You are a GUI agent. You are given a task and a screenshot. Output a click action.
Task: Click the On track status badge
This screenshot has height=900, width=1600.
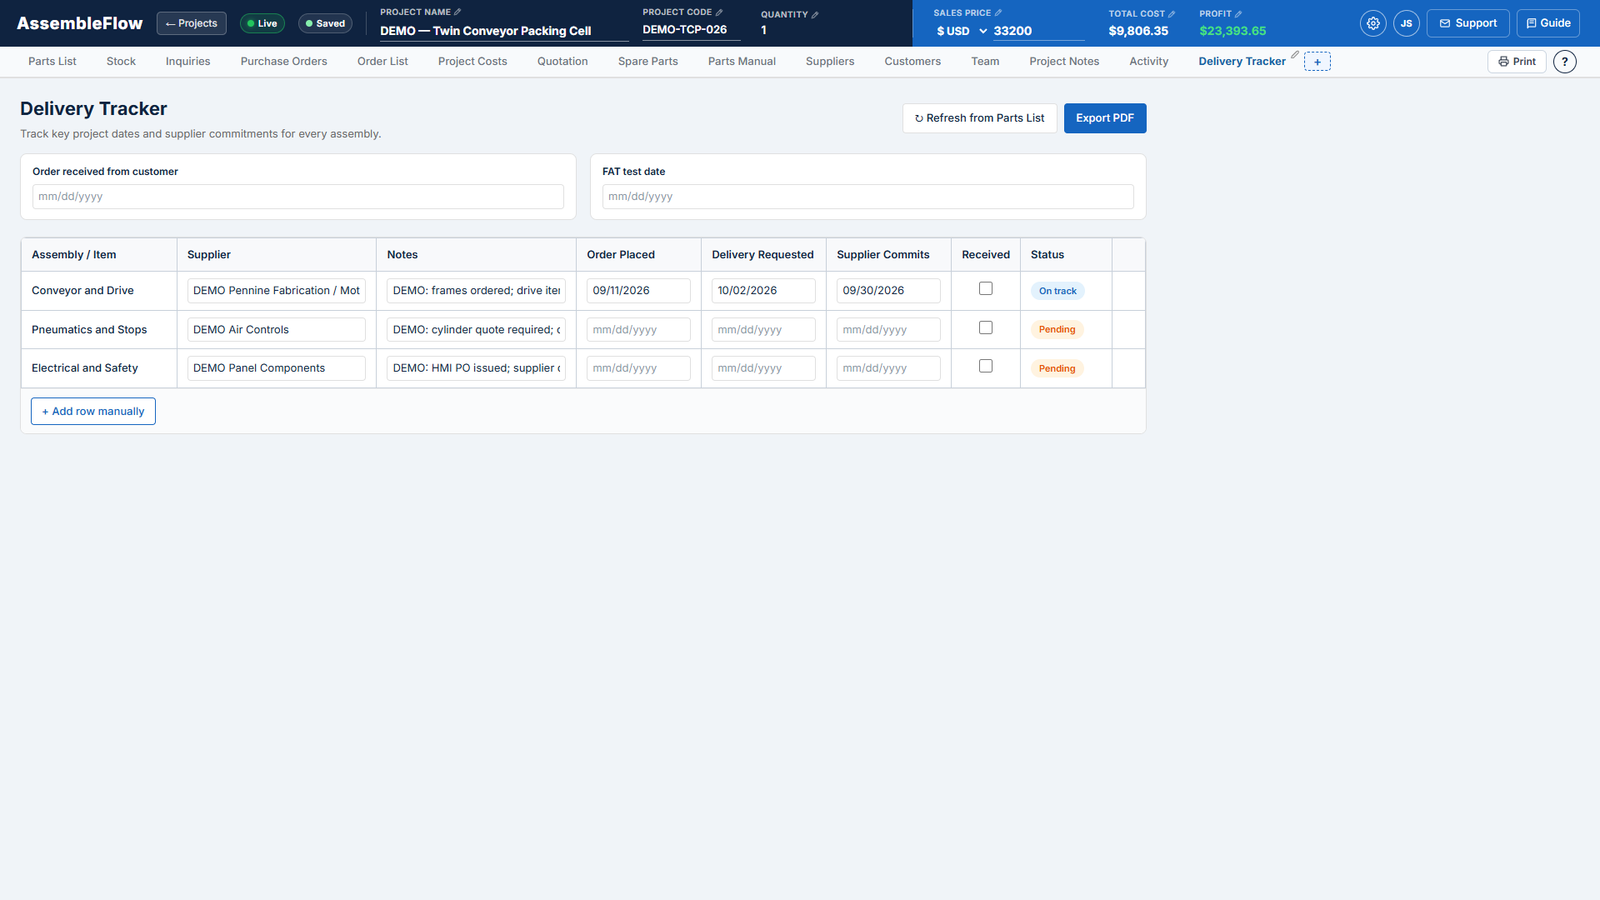(x=1057, y=291)
